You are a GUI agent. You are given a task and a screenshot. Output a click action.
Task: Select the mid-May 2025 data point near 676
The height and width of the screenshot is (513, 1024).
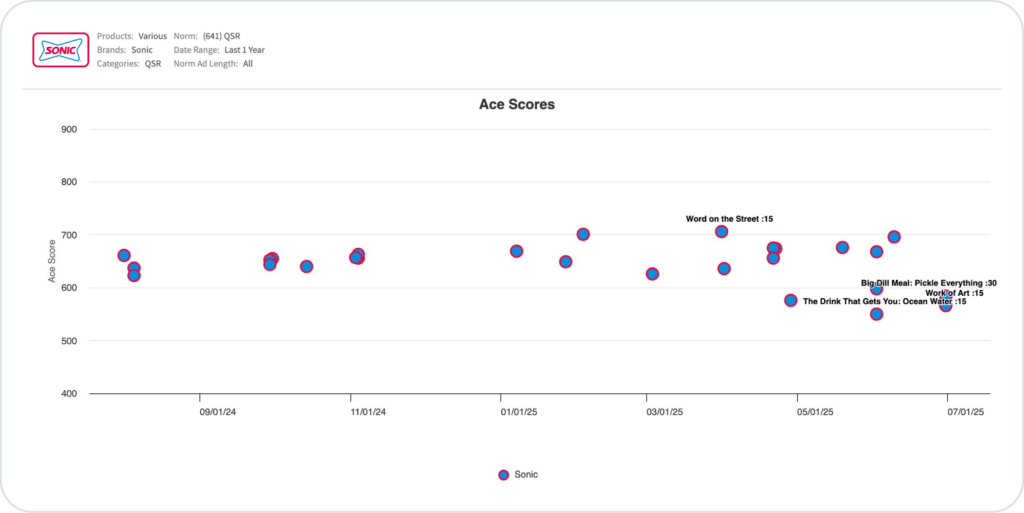pyautogui.click(x=842, y=247)
